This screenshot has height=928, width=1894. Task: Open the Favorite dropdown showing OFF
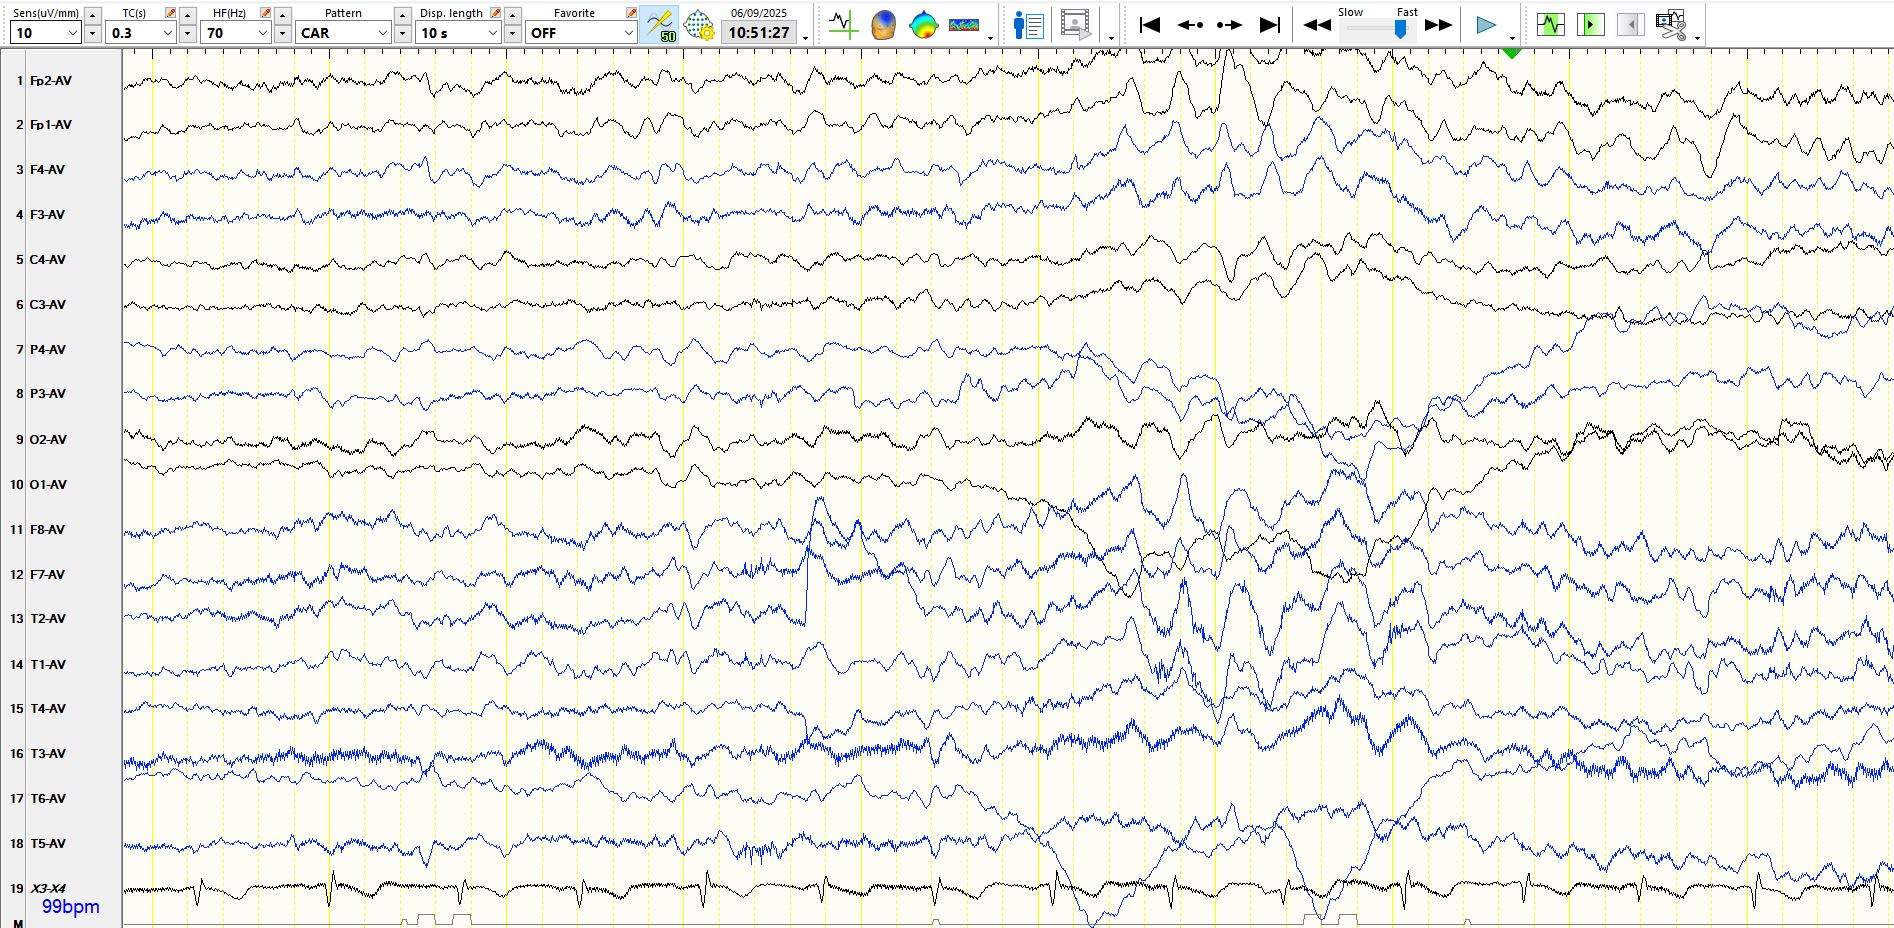tap(581, 33)
